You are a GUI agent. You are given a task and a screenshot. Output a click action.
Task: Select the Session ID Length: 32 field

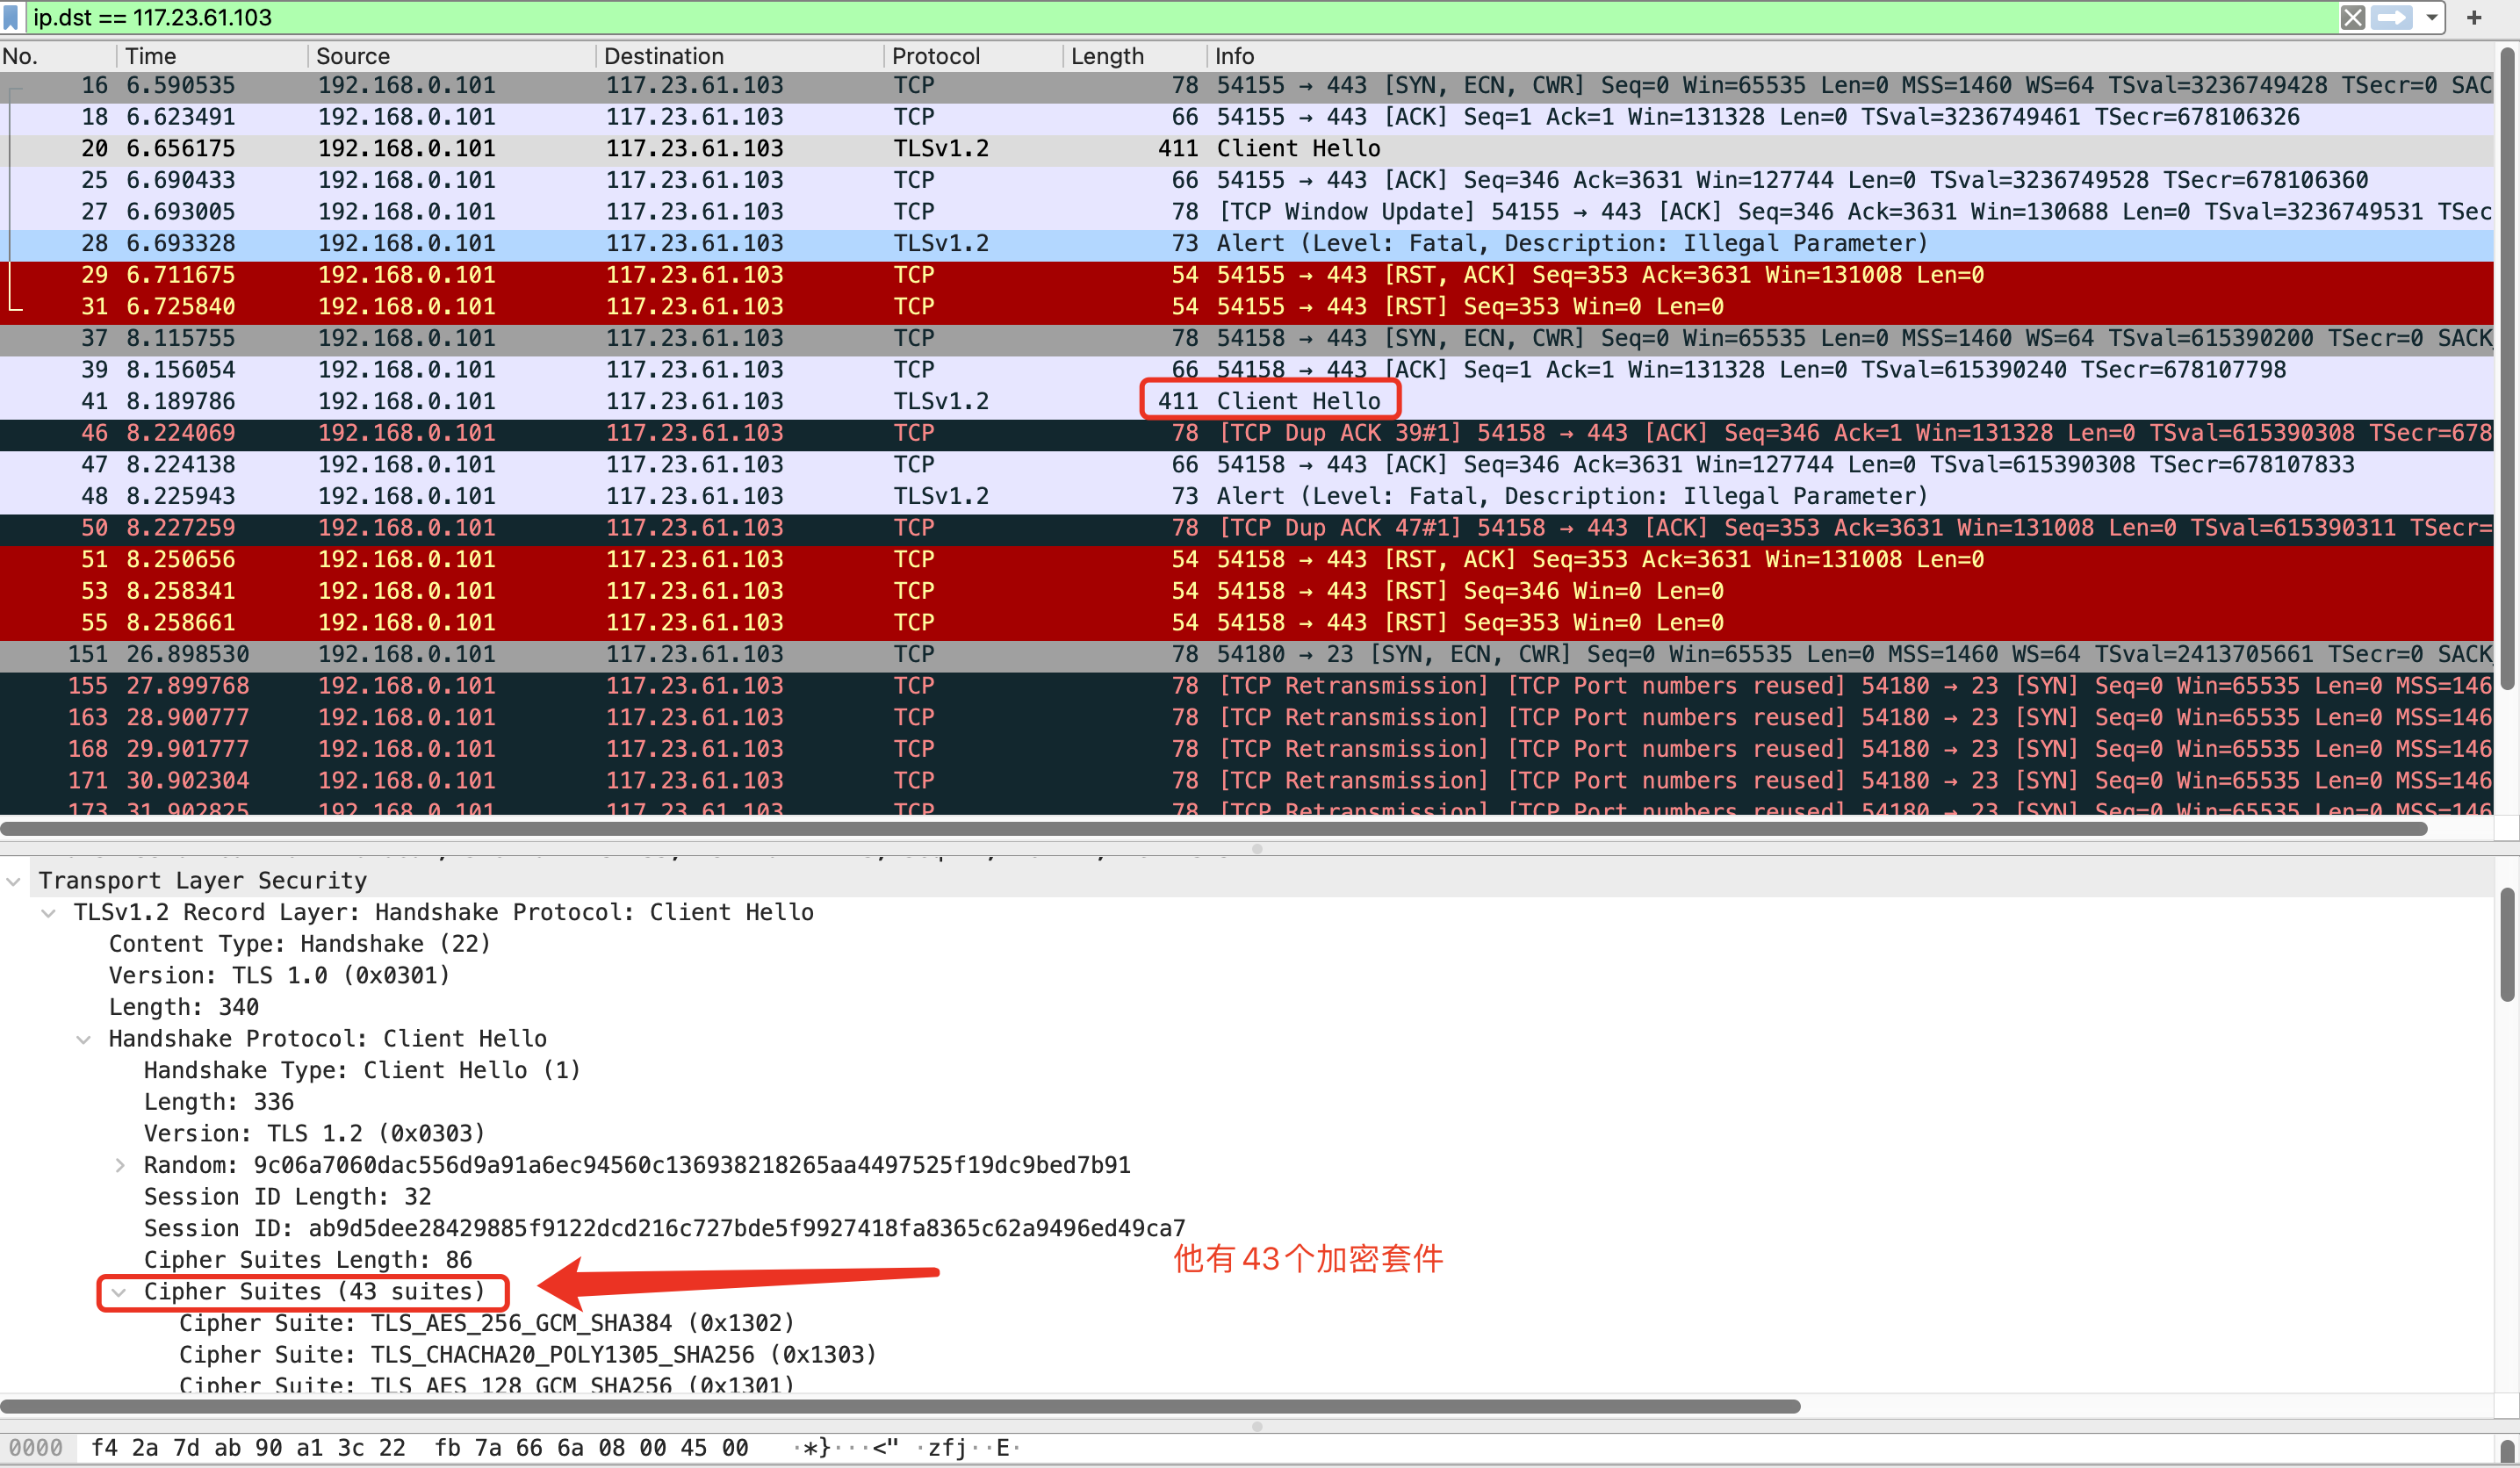pyautogui.click(x=287, y=1197)
